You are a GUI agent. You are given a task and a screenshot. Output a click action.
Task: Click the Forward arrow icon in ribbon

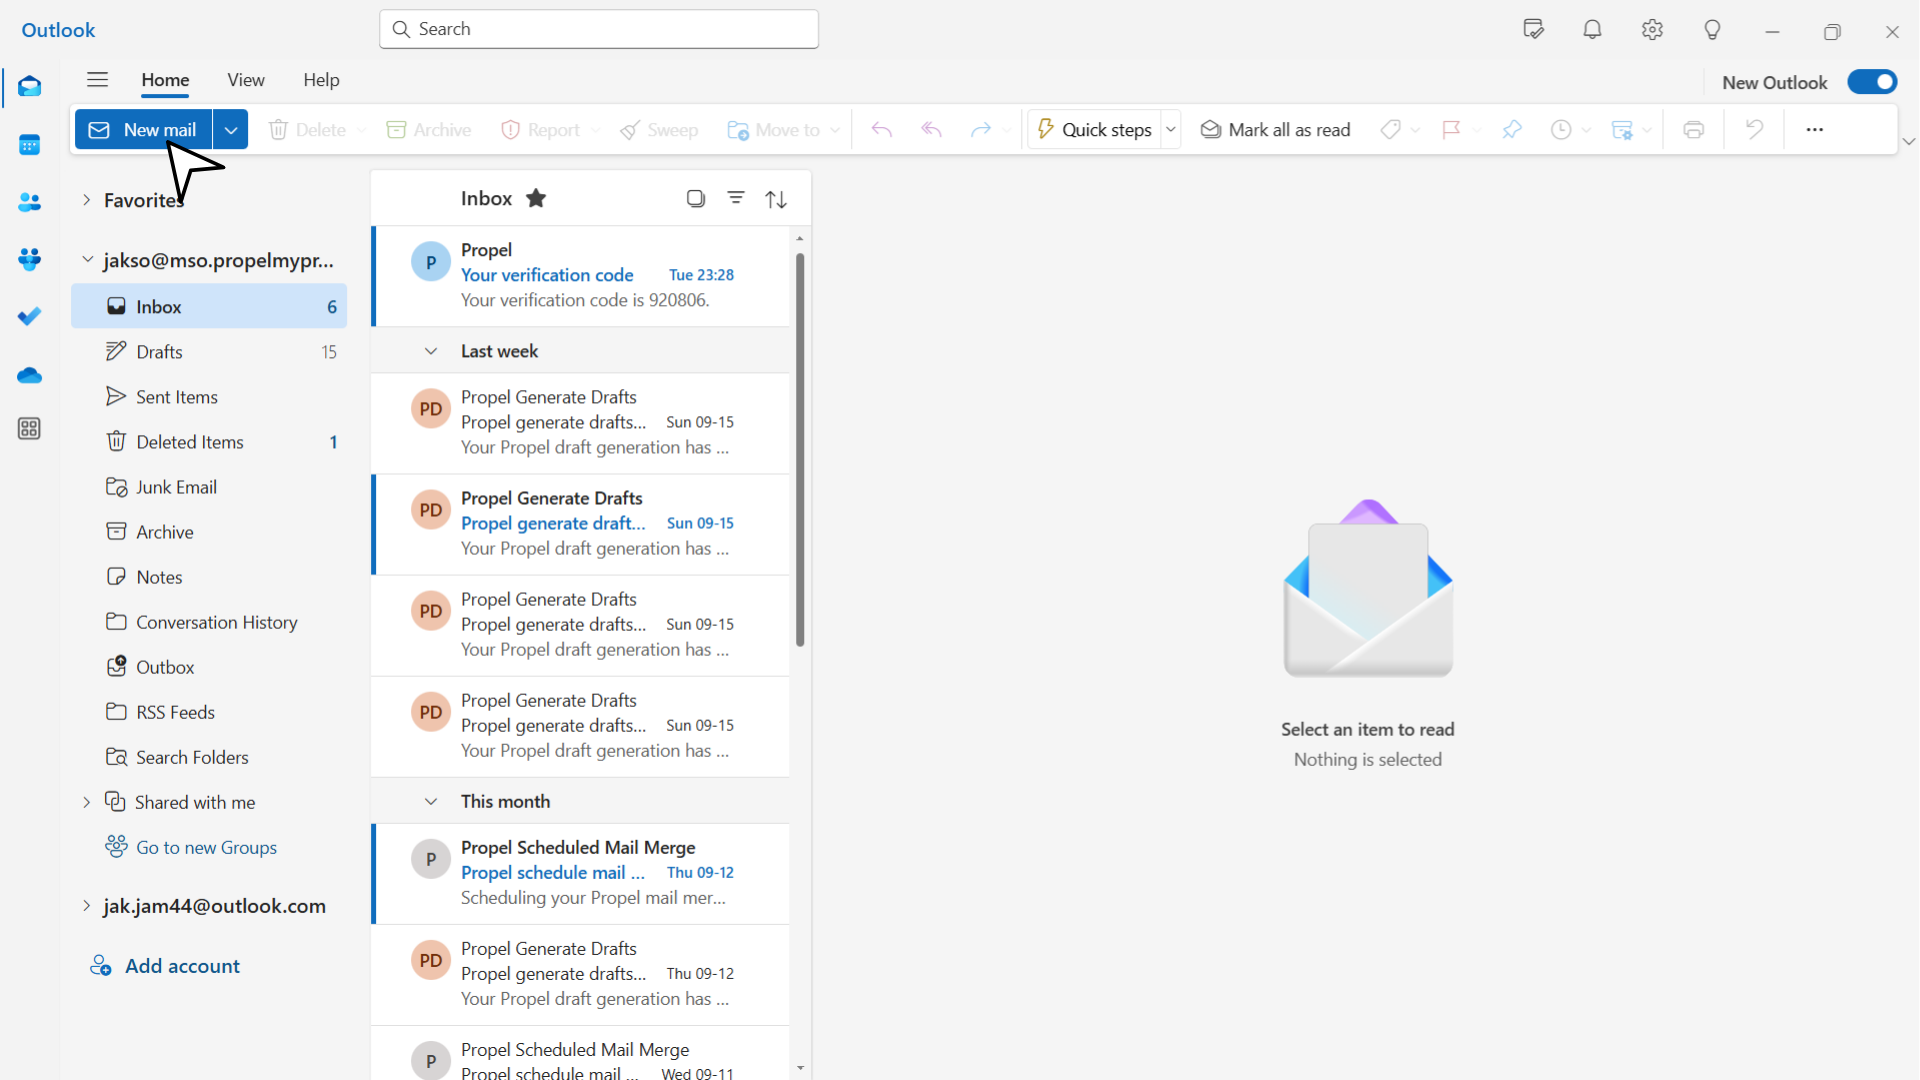pos(980,130)
